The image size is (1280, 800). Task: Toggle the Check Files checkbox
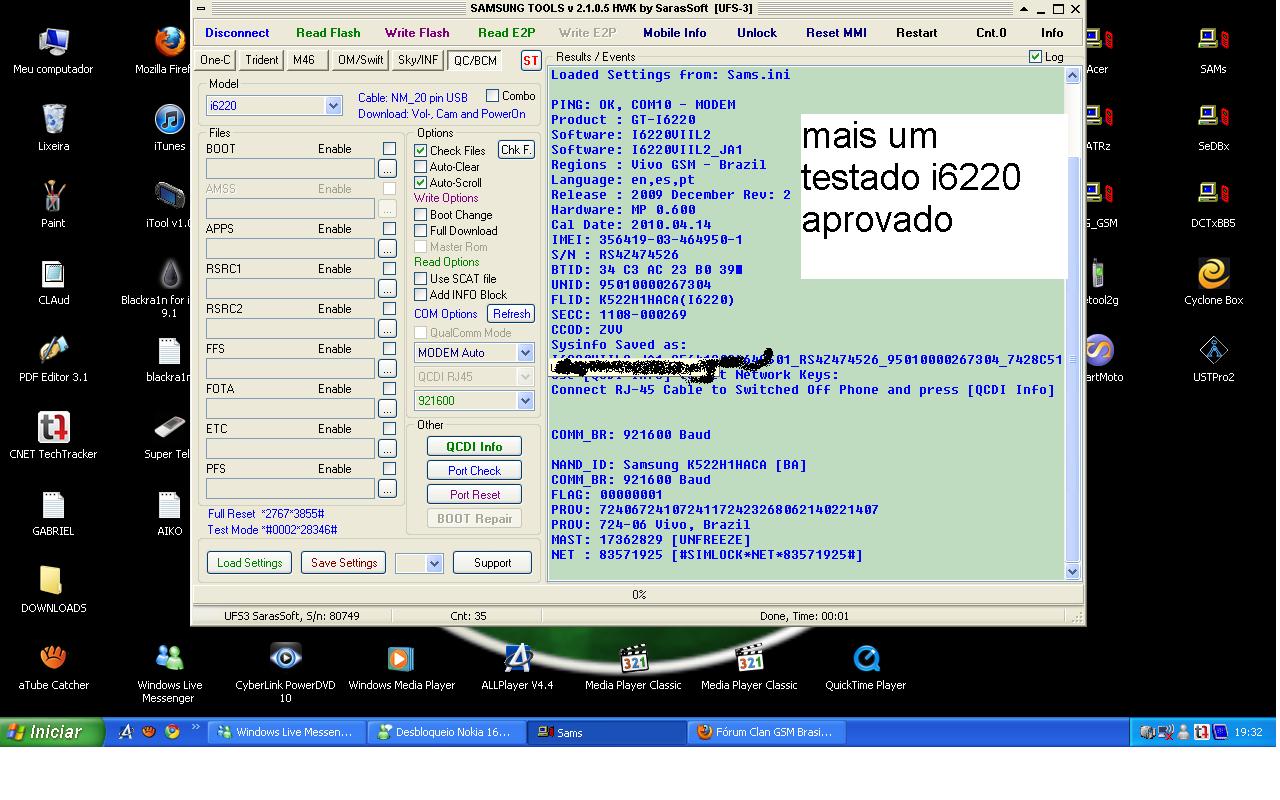pos(421,151)
